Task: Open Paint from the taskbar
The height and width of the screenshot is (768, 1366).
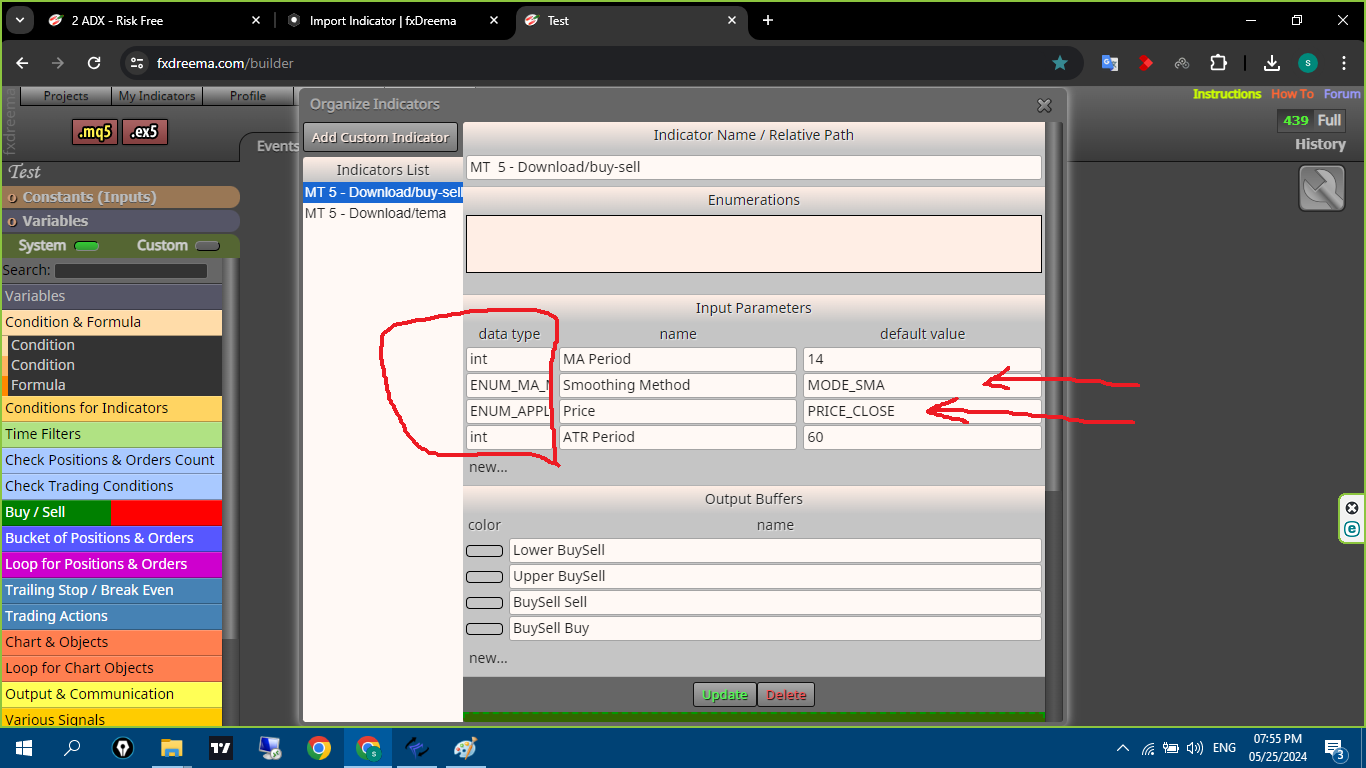Action: pyautogui.click(x=466, y=748)
